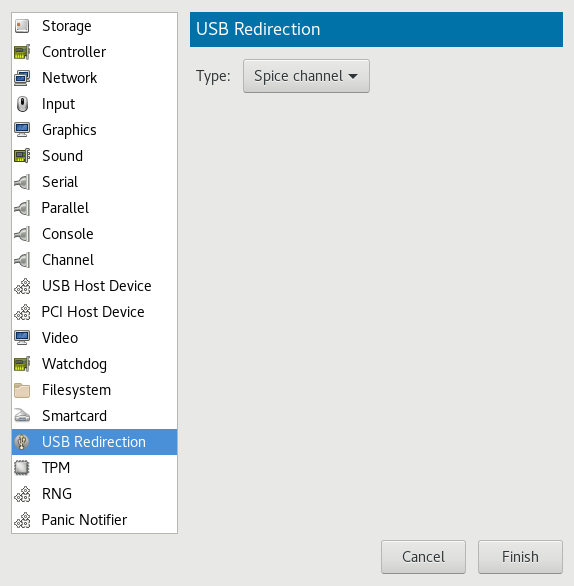
Task: Open the Spice channel type dropdown
Action: 306,76
